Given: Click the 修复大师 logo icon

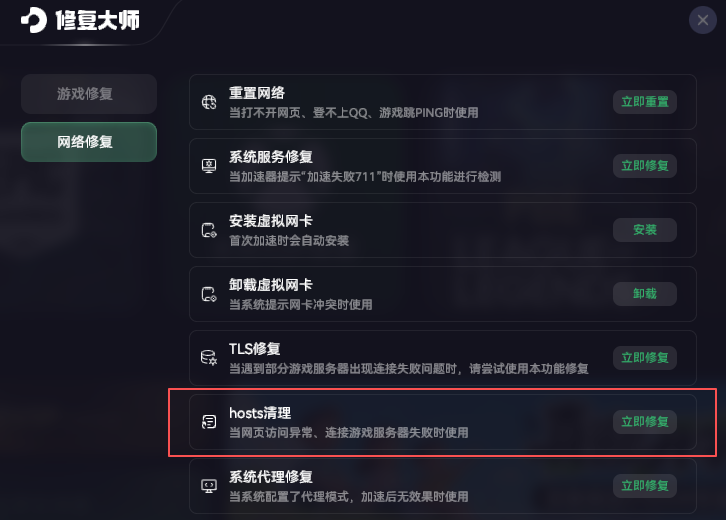Looking at the screenshot, I should click(x=34, y=21).
